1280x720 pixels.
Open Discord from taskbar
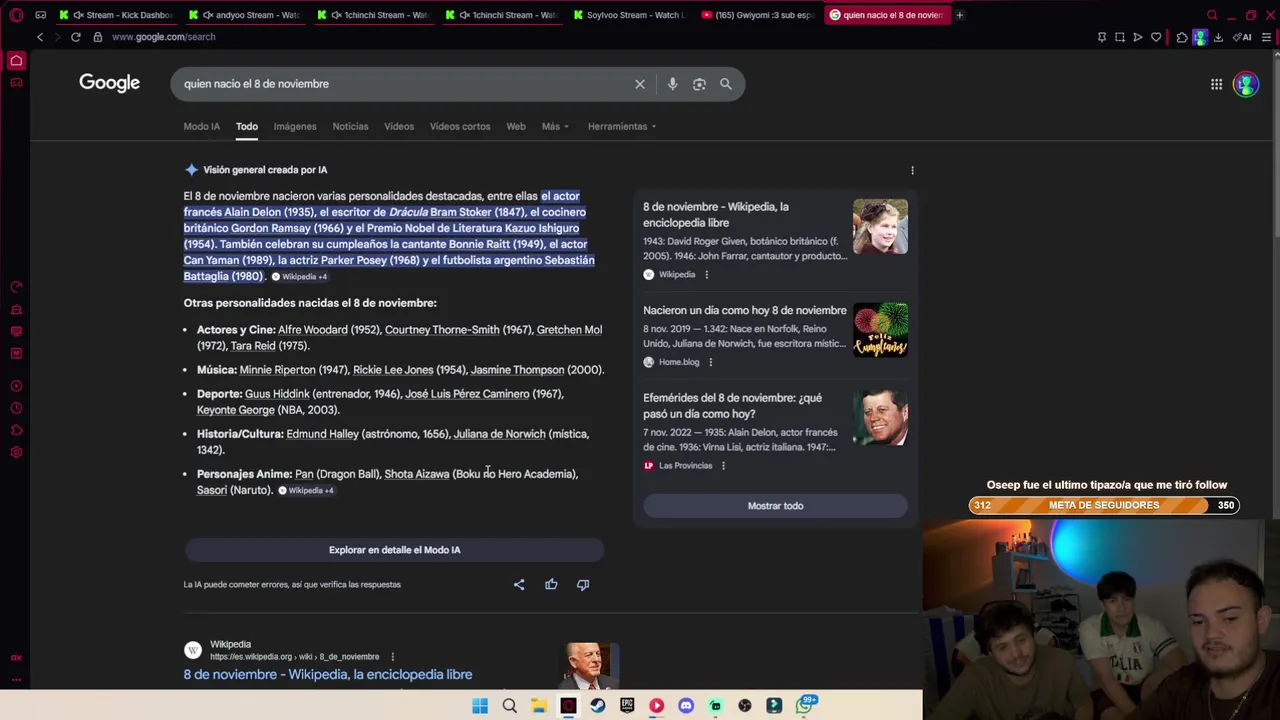686,706
